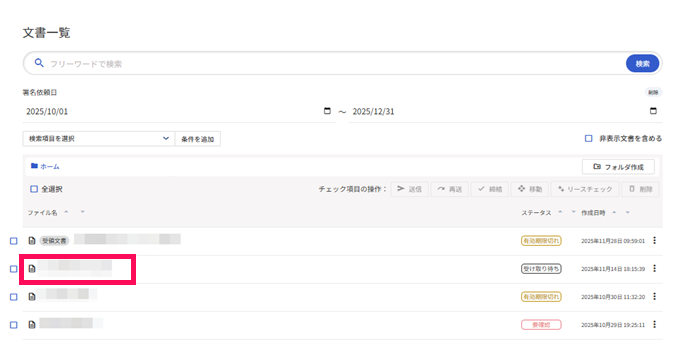679x362 pixels.
Task: Open more options for the 2025年11月28日 document
Action: [x=654, y=240]
